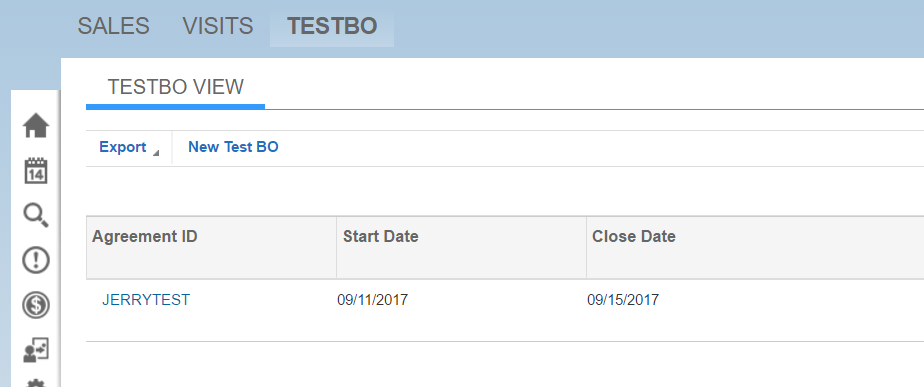Image resolution: width=924 pixels, height=387 pixels.
Task: Select the TESTBO top navigation tab
Action: point(332,27)
